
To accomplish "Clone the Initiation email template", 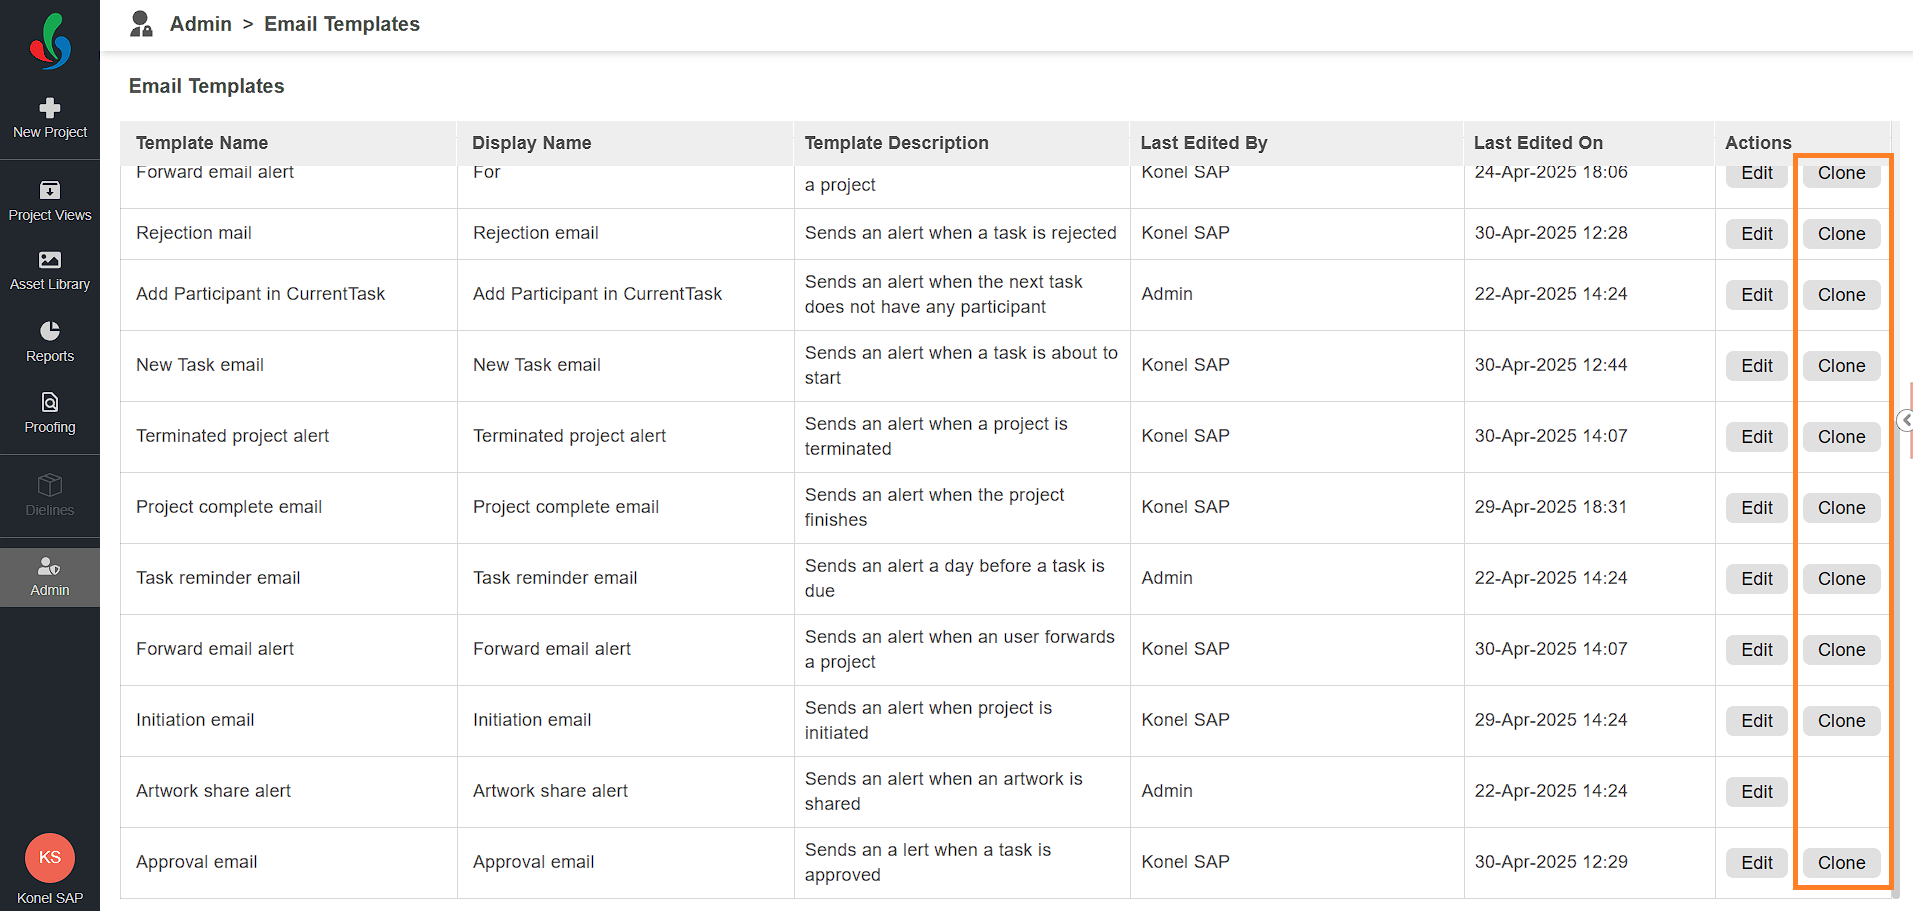I will click(x=1842, y=721).
